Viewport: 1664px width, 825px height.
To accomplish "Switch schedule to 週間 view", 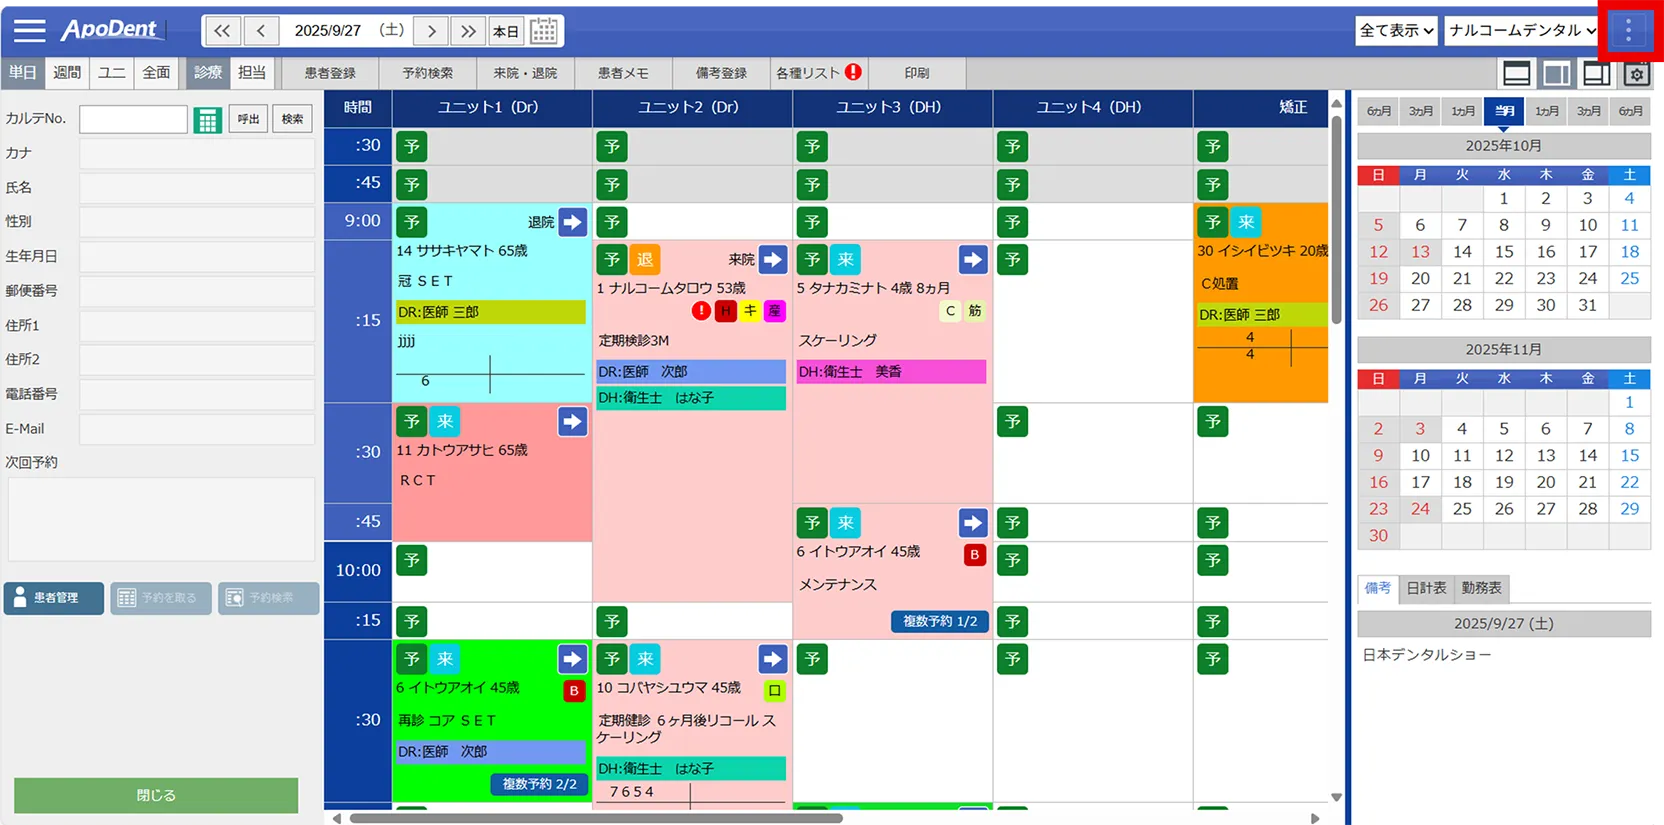I will coord(67,73).
